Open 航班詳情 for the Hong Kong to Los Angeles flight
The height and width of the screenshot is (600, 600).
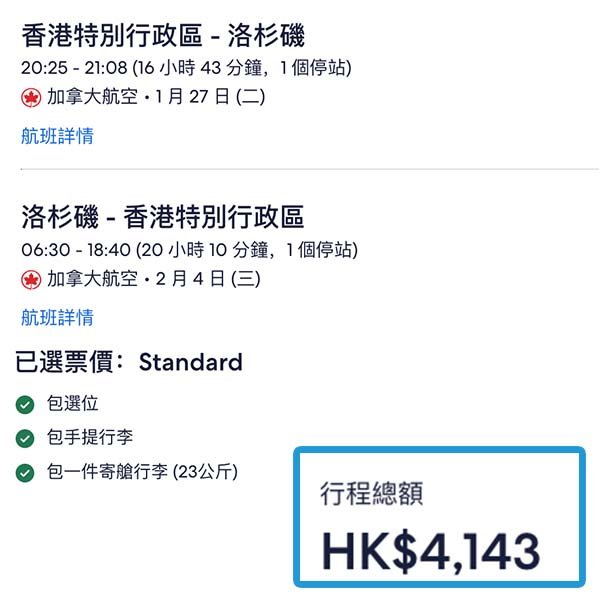[57, 136]
